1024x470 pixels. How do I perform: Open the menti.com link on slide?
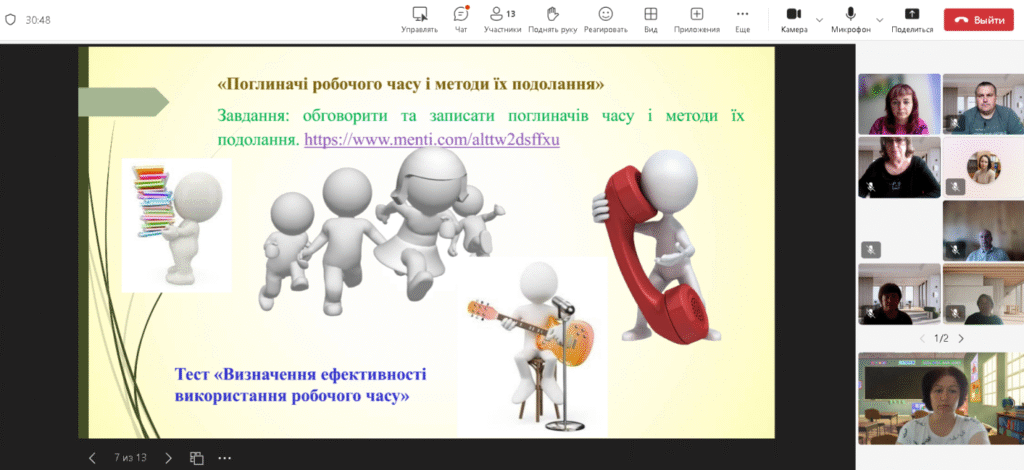432,140
